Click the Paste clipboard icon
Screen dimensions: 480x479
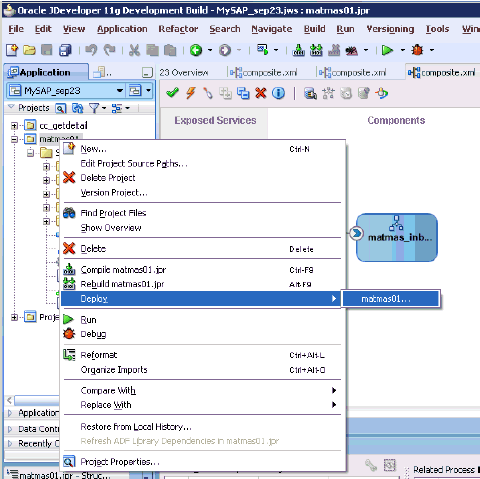pyautogui.click(x=170, y=50)
